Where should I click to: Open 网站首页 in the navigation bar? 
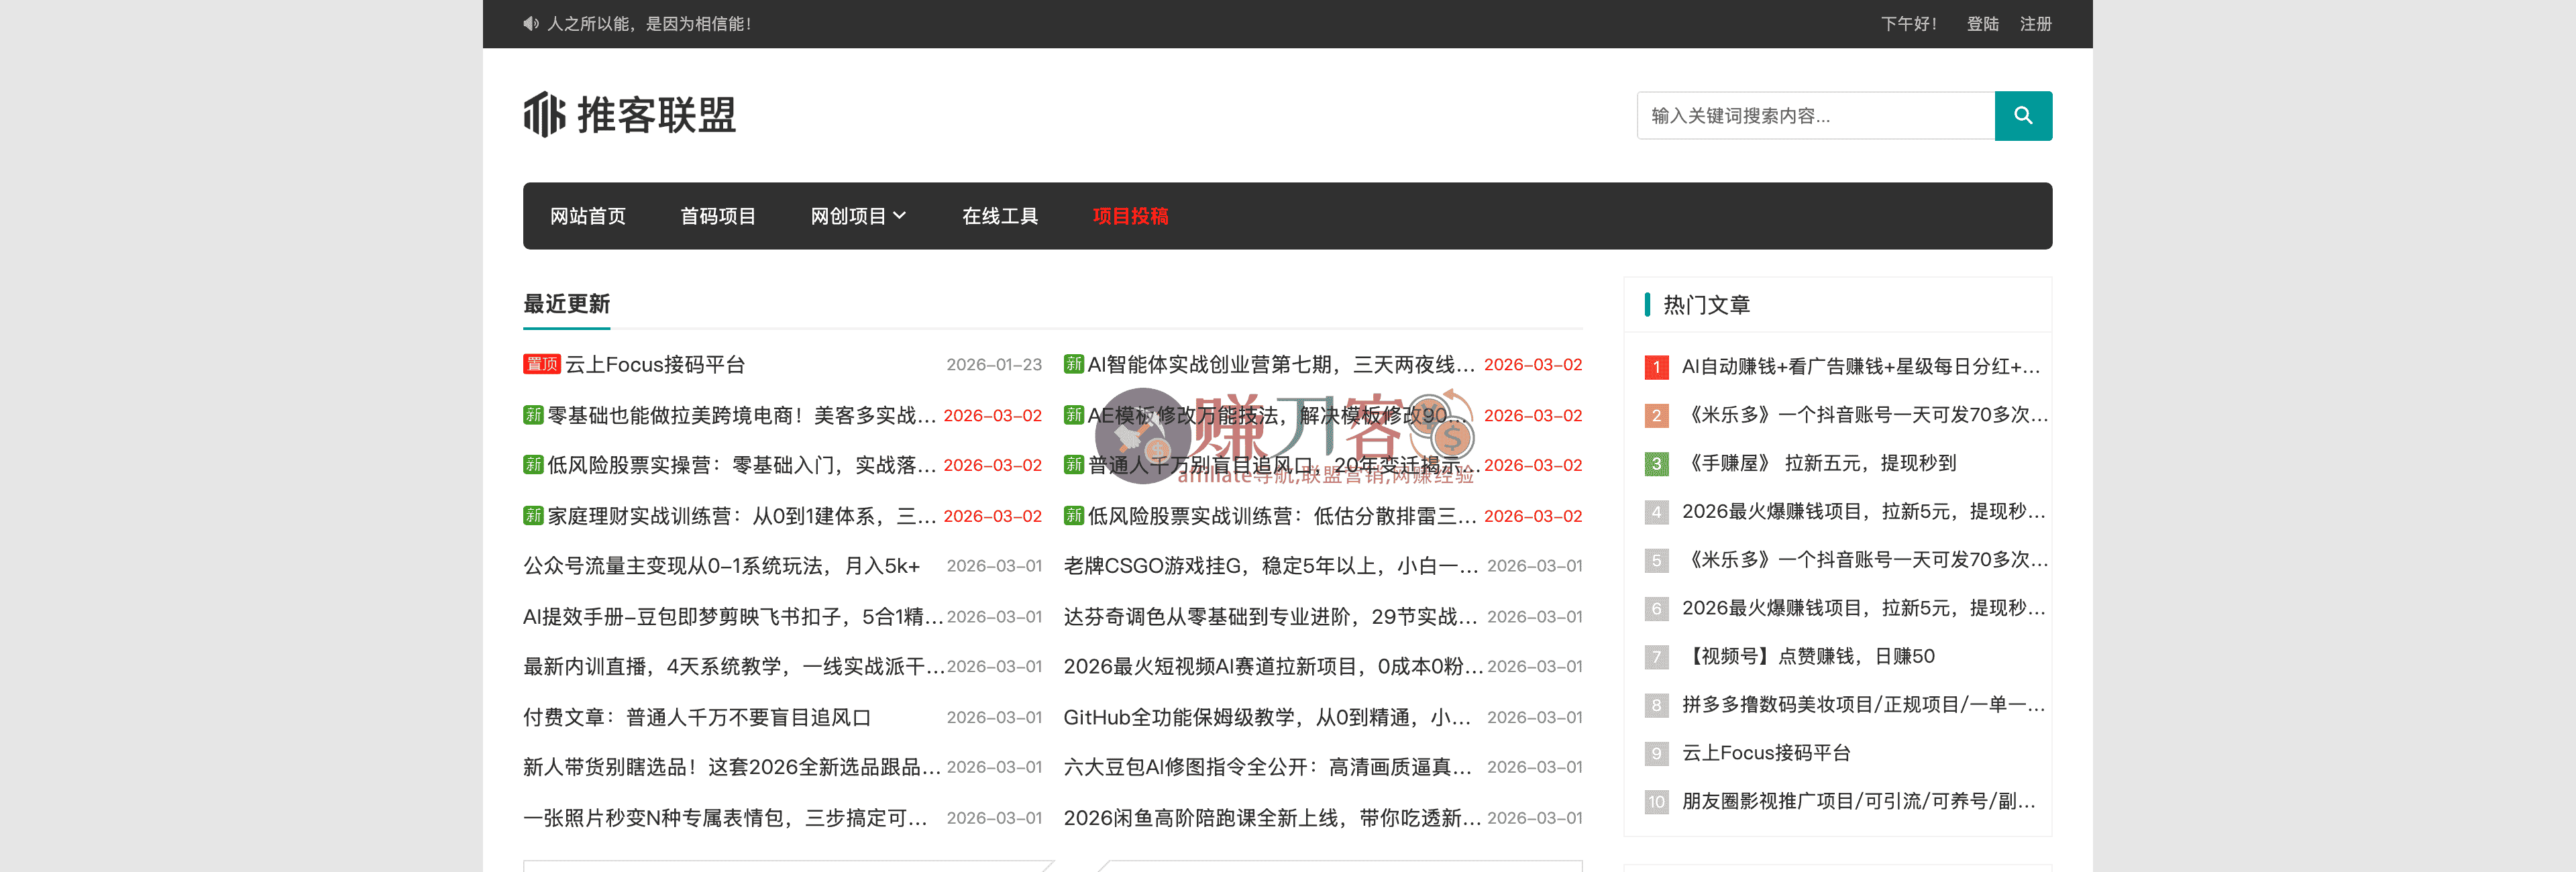587,216
